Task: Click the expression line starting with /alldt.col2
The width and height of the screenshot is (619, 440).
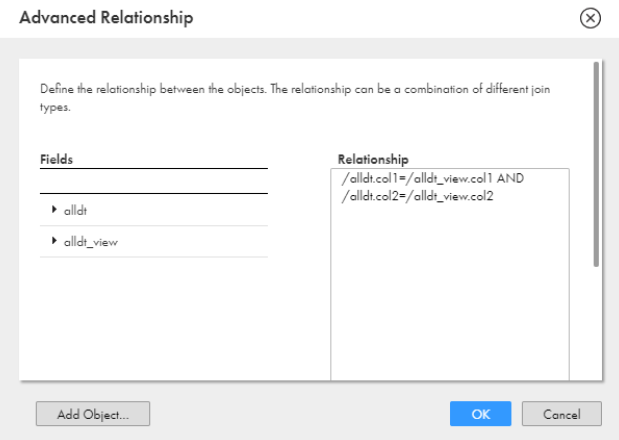Action: coord(417,196)
